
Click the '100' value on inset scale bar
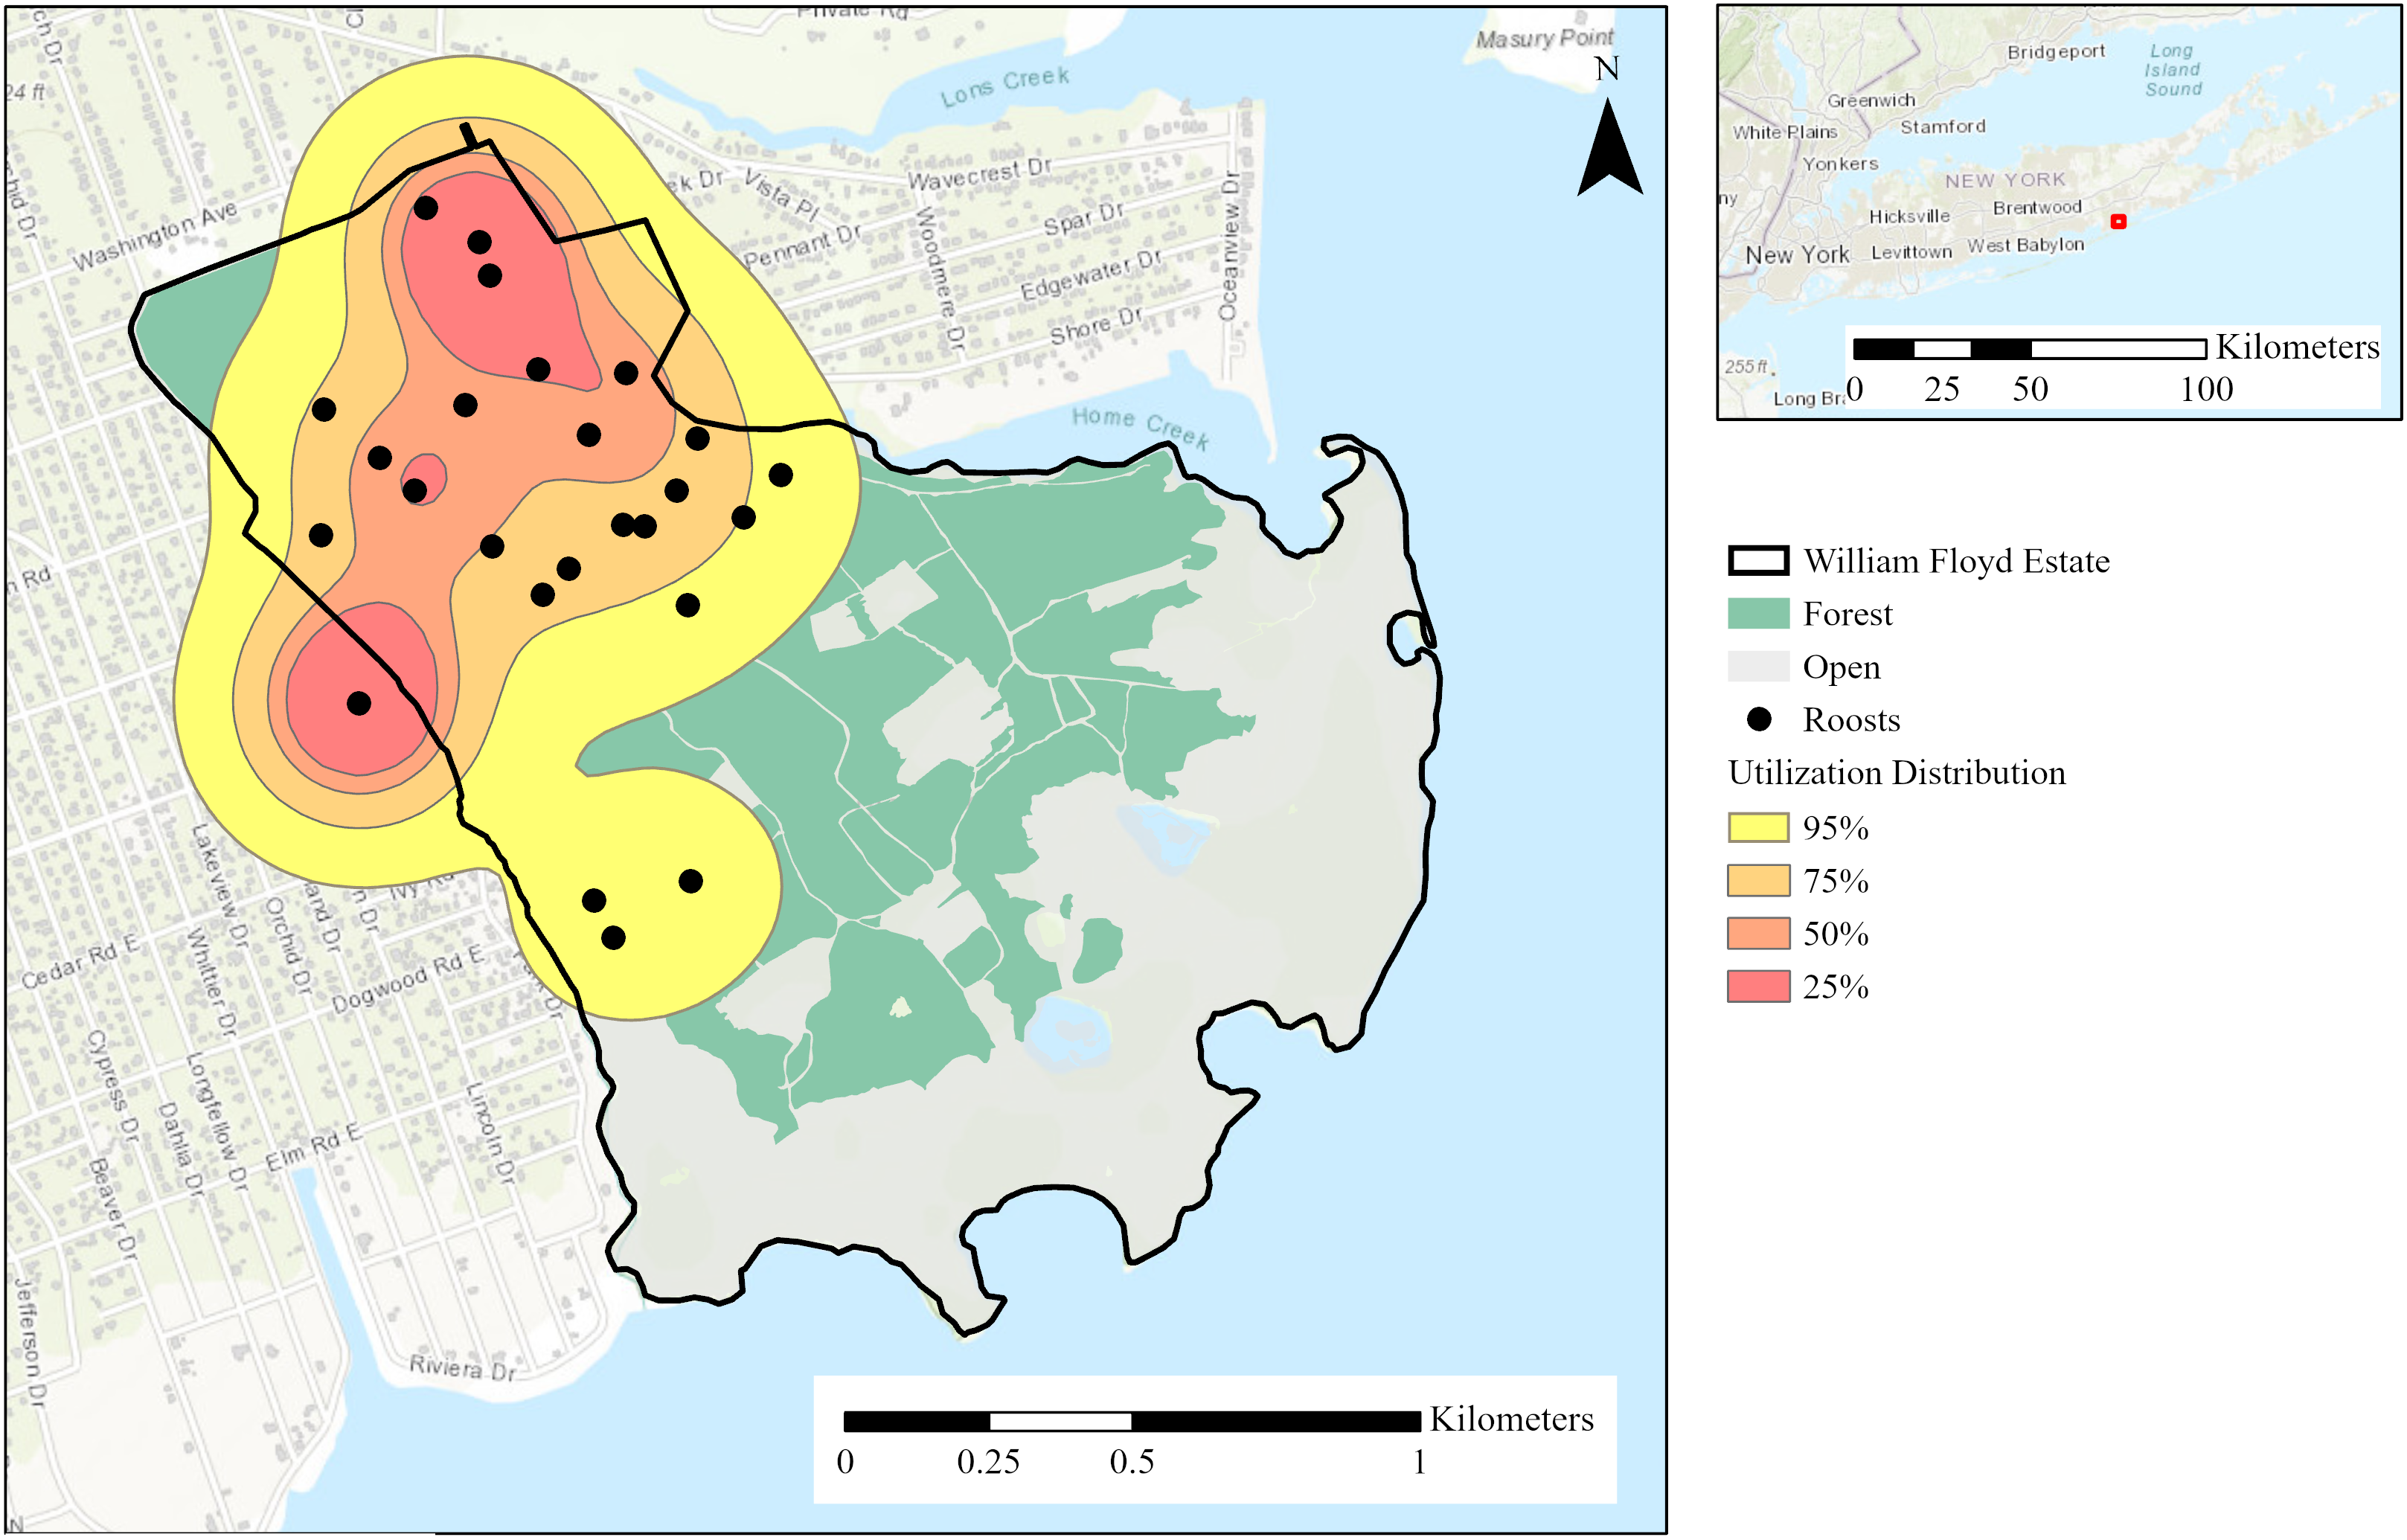coord(2206,389)
